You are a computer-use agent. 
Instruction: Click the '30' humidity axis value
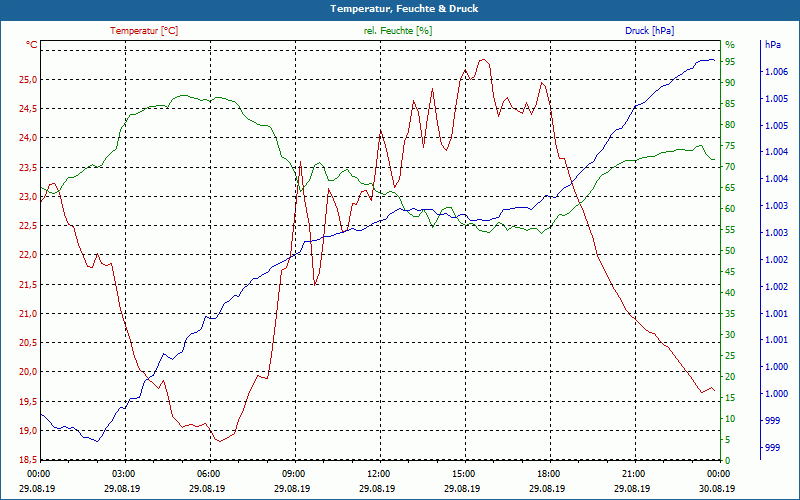(x=730, y=335)
